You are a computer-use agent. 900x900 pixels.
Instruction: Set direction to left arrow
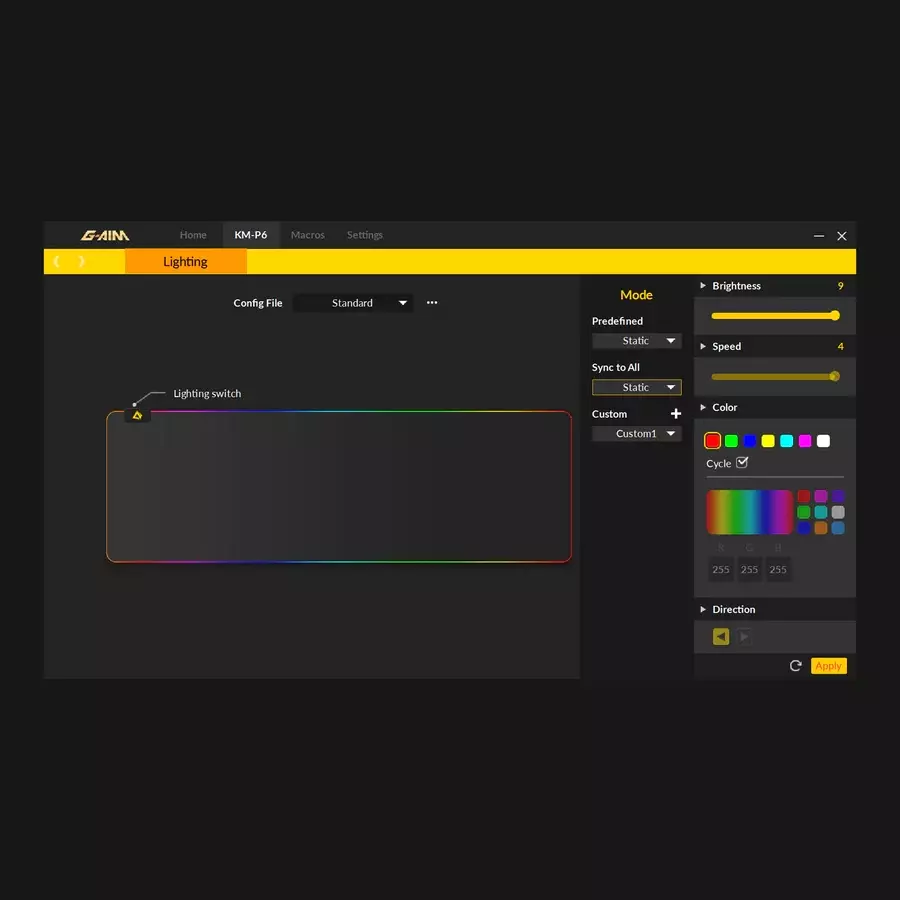tap(721, 637)
